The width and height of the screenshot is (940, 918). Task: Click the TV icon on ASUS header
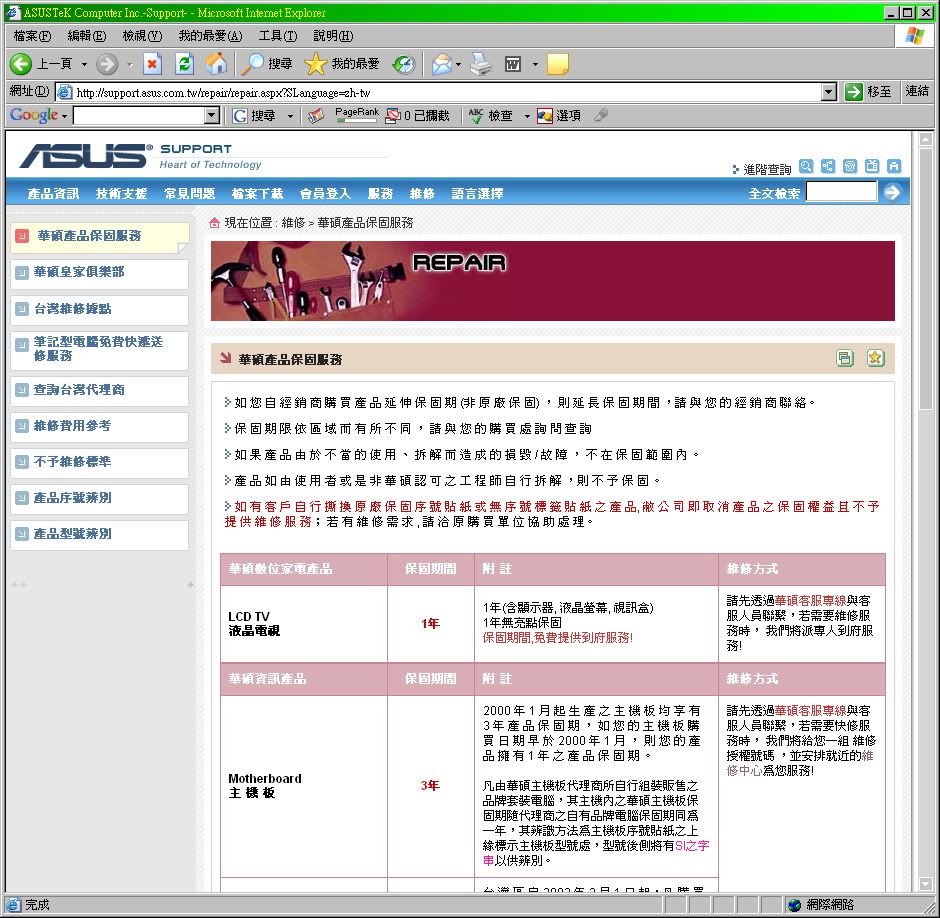tap(872, 166)
